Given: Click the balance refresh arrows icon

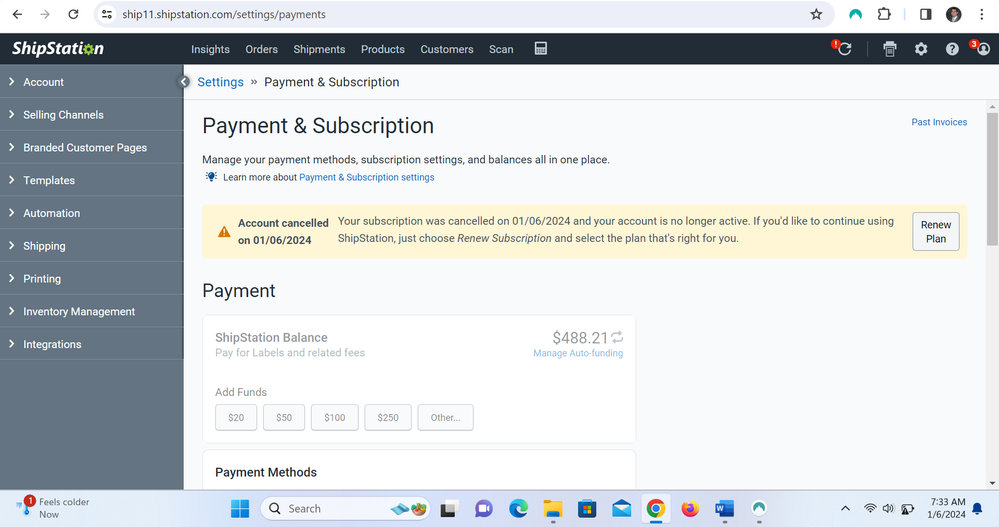Looking at the screenshot, I should pyautogui.click(x=617, y=337).
